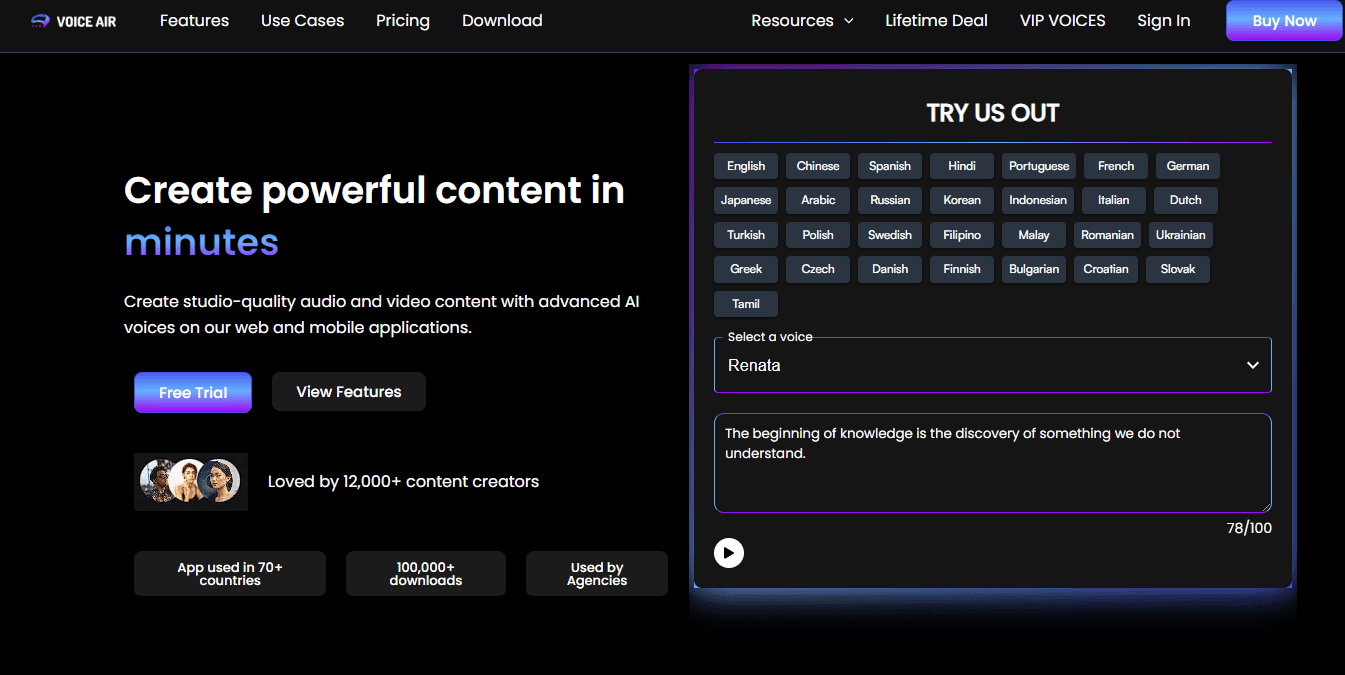1345x675 pixels.
Task: Click the Sign In link
Action: (1163, 21)
